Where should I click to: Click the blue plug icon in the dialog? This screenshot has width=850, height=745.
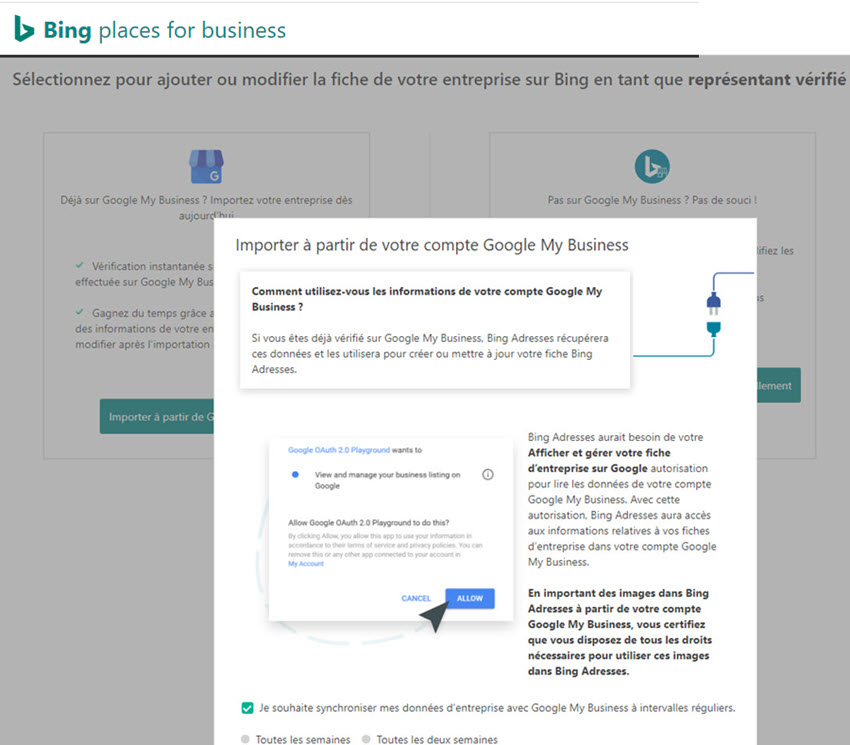click(713, 303)
